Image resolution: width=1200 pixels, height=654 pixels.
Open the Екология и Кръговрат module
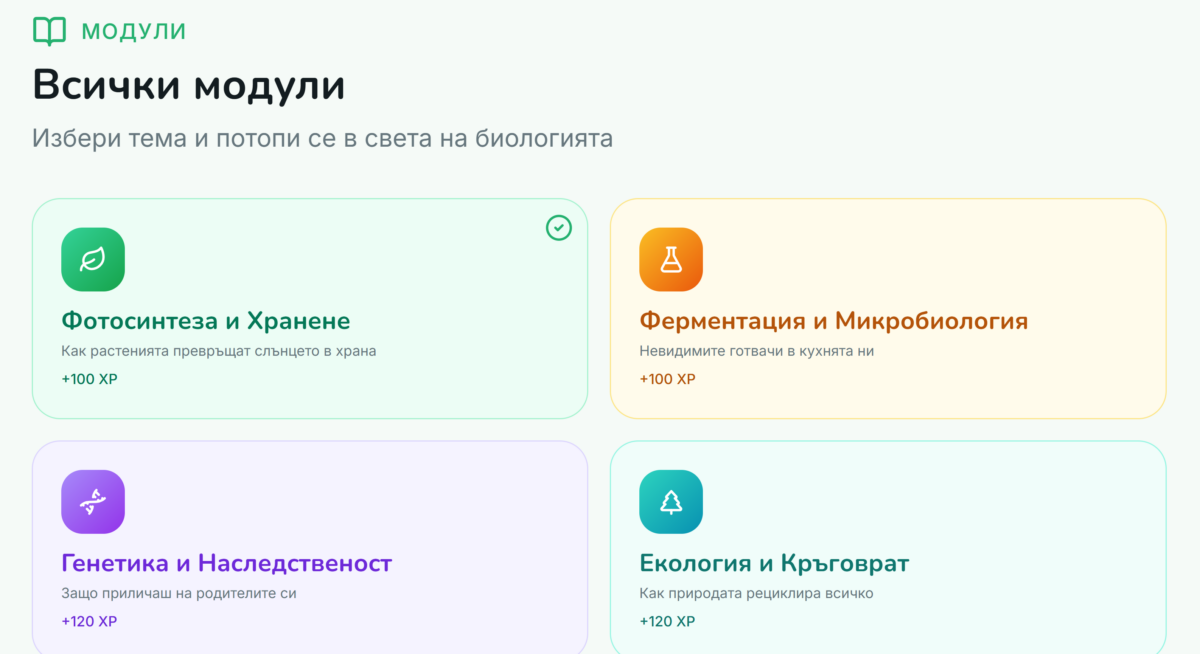(x=774, y=563)
